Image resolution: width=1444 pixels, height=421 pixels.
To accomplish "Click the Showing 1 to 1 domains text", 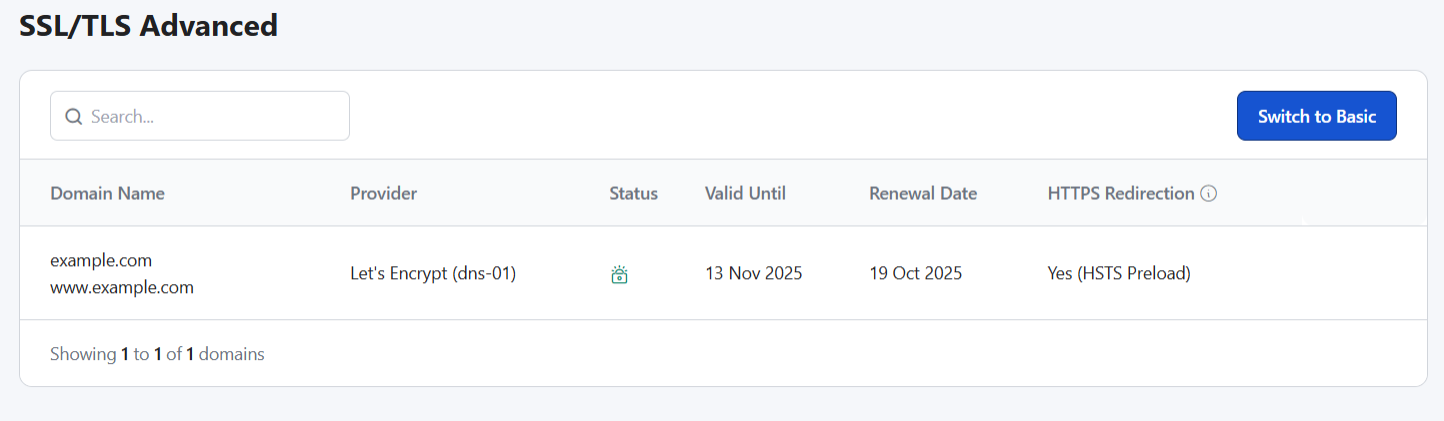I will [x=156, y=354].
